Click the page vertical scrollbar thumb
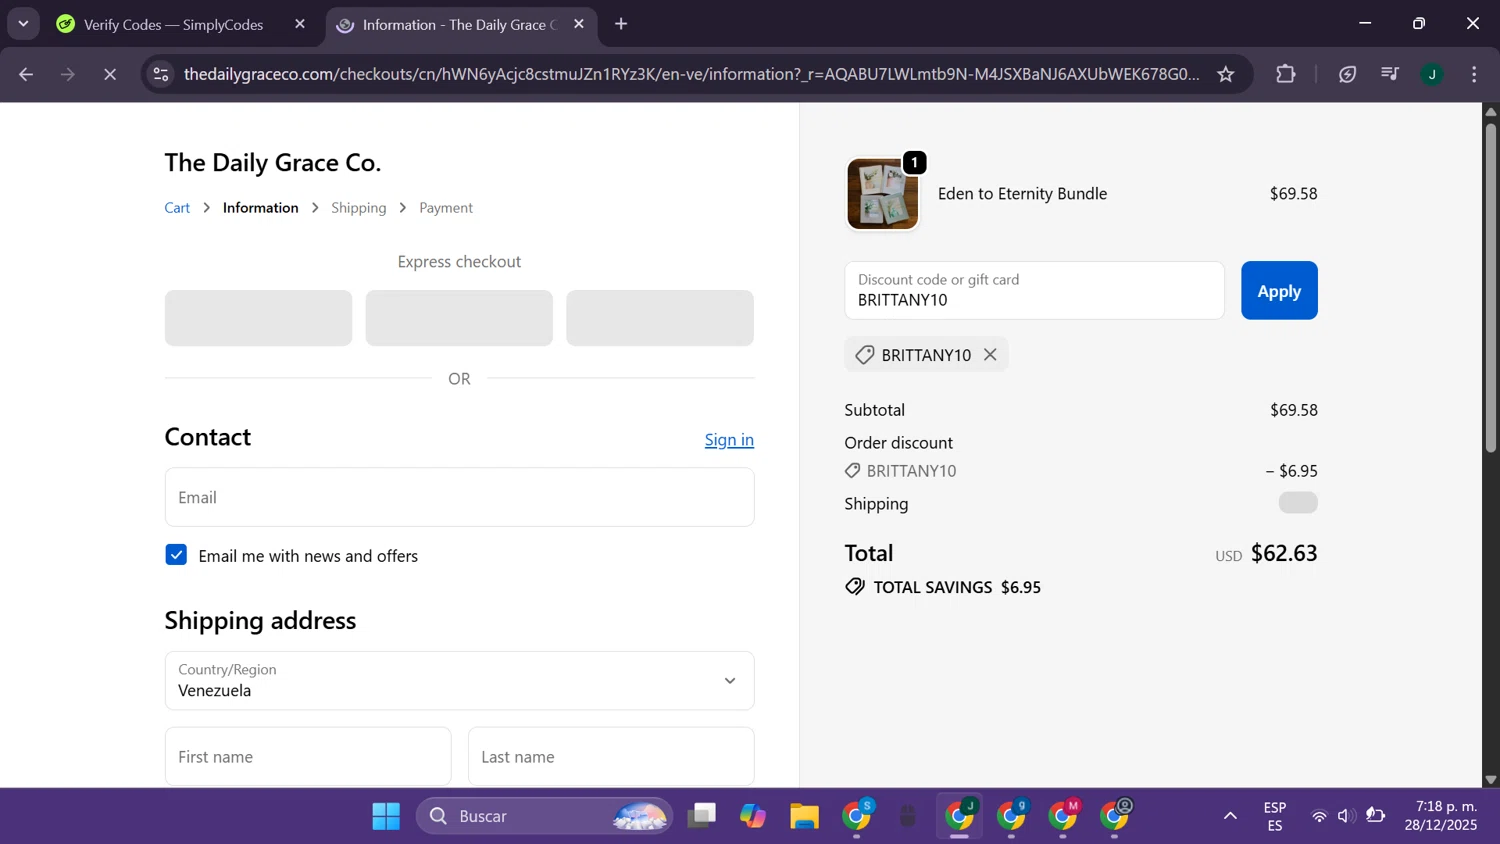Viewport: 1500px width, 844px height. pos(1491,287)
